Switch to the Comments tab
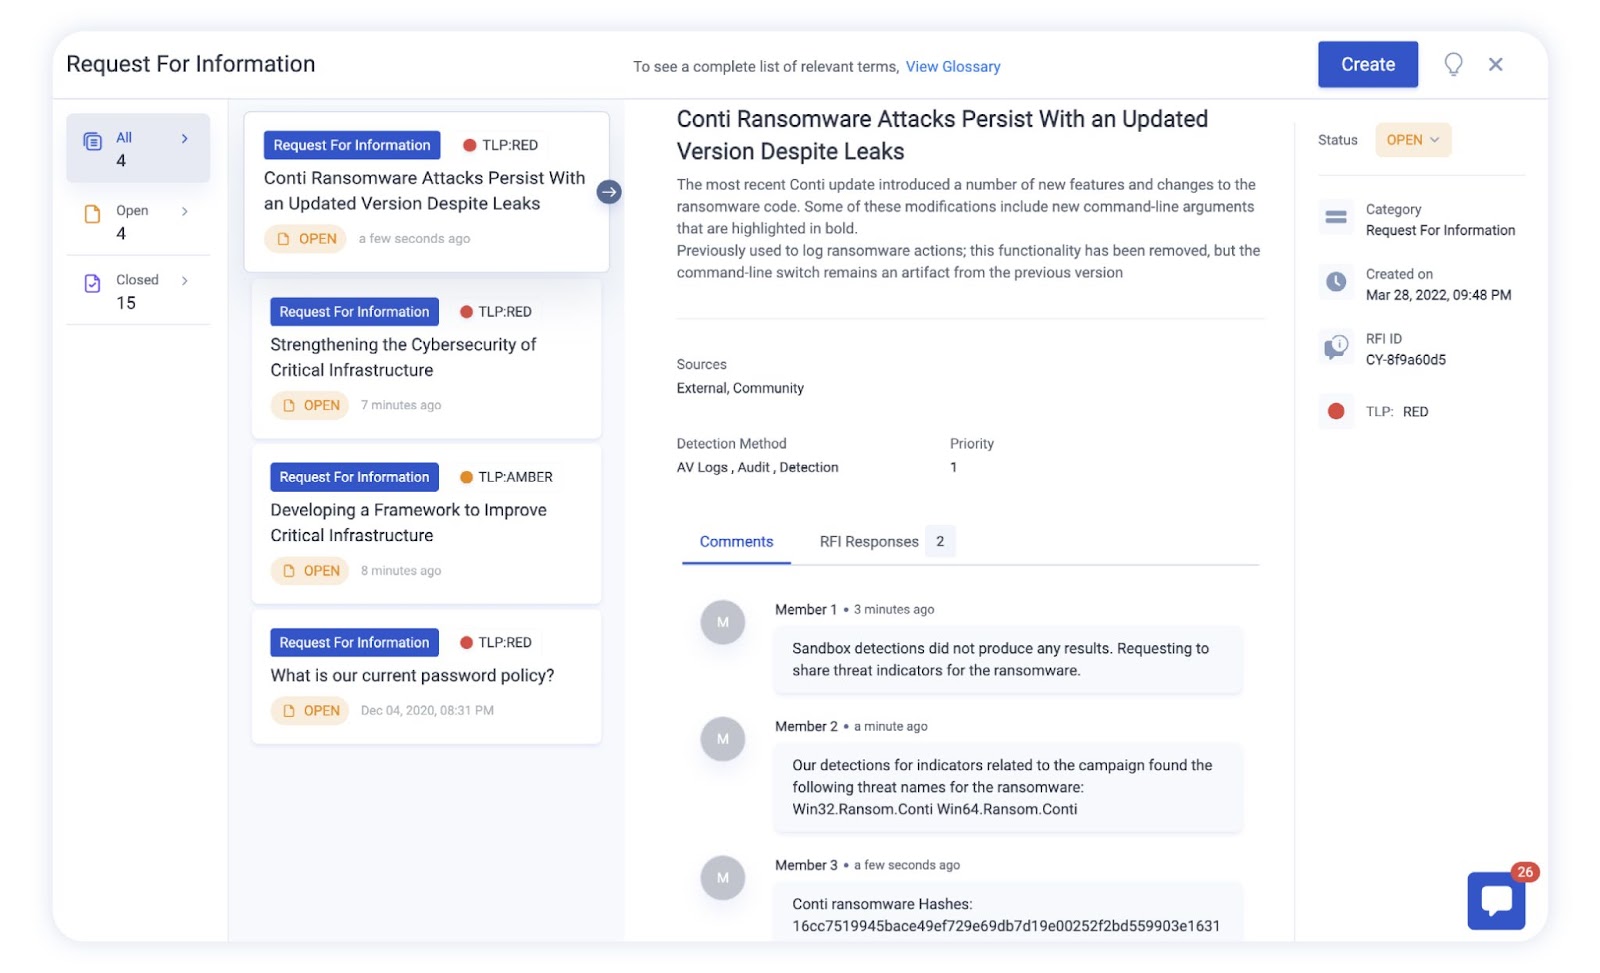 pyautogui.click(x=736, y=542)
